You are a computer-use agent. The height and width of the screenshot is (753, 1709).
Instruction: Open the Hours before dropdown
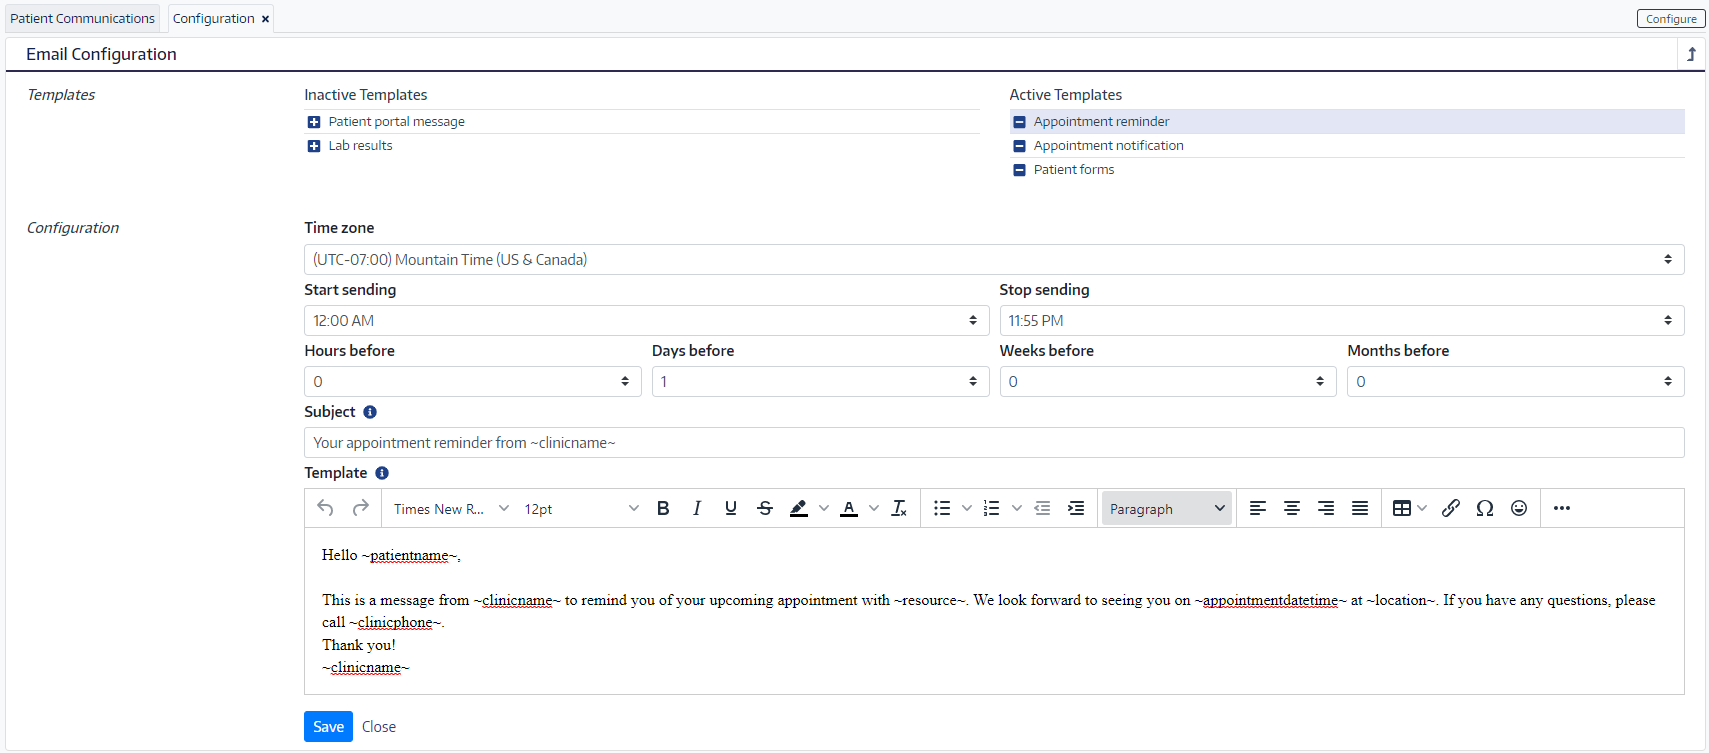(472, 381)
